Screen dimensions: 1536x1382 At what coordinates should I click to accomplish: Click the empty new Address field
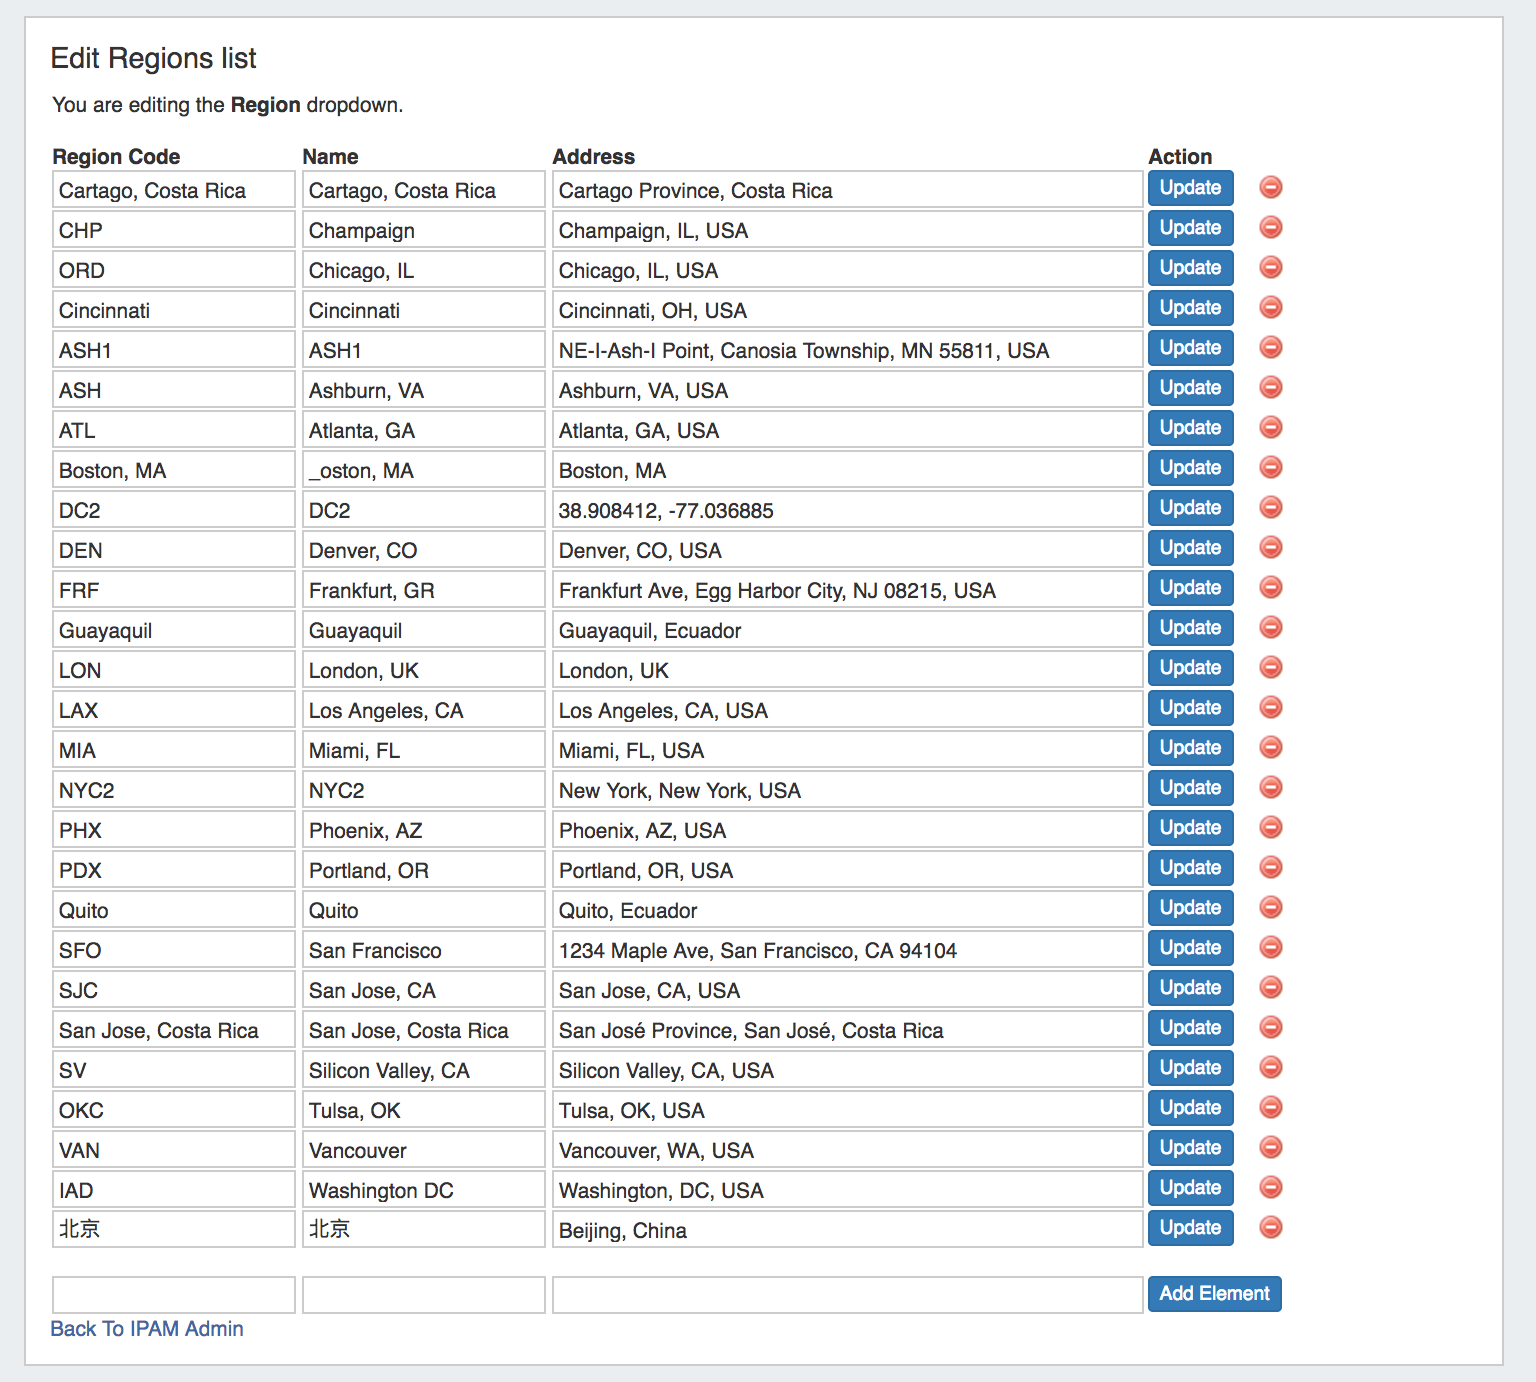847,1295
